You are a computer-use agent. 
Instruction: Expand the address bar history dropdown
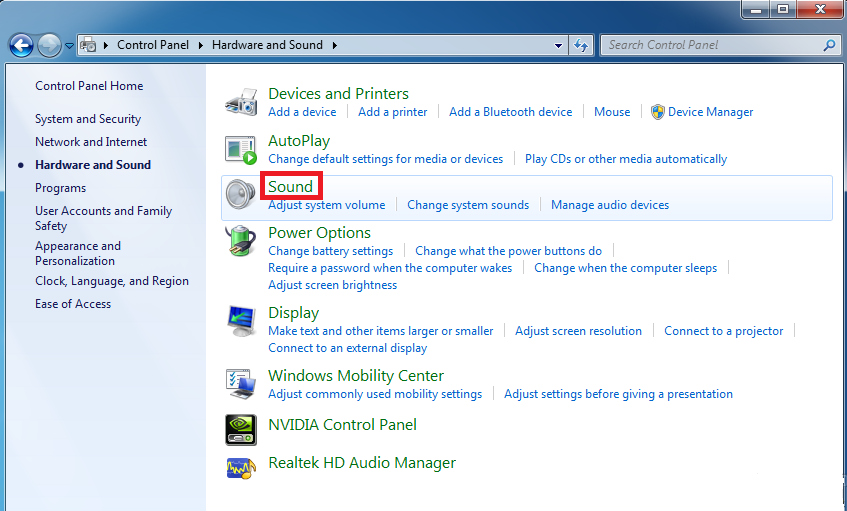point(559,45)
